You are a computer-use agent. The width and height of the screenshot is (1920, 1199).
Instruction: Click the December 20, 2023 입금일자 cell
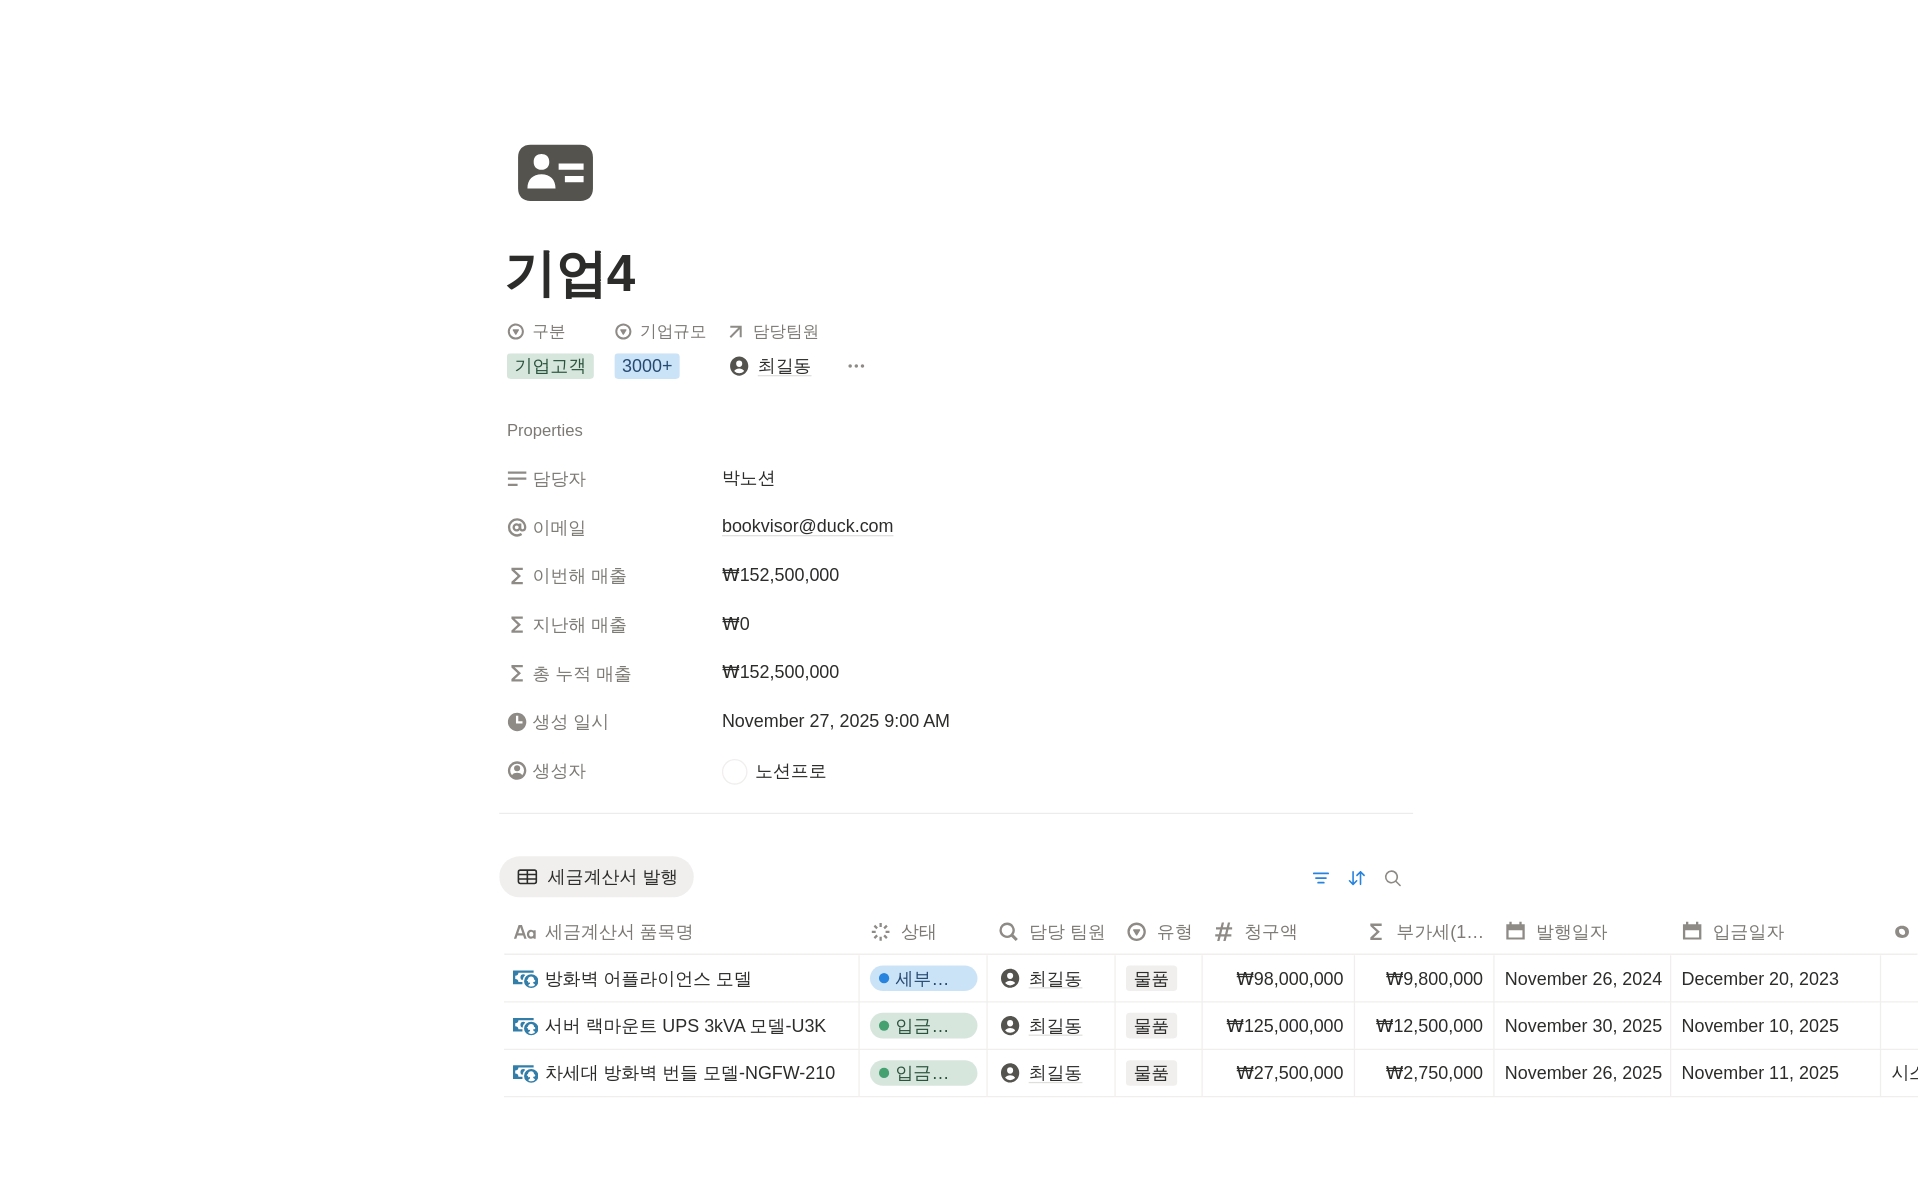tap(1775, 979)
